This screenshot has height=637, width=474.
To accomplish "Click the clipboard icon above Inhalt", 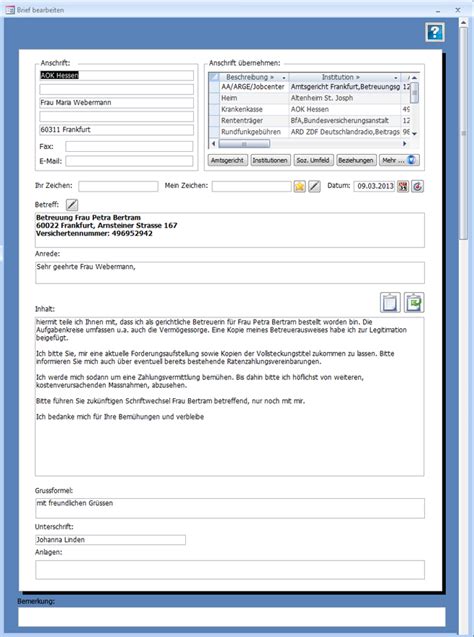I will pos(390,303).
